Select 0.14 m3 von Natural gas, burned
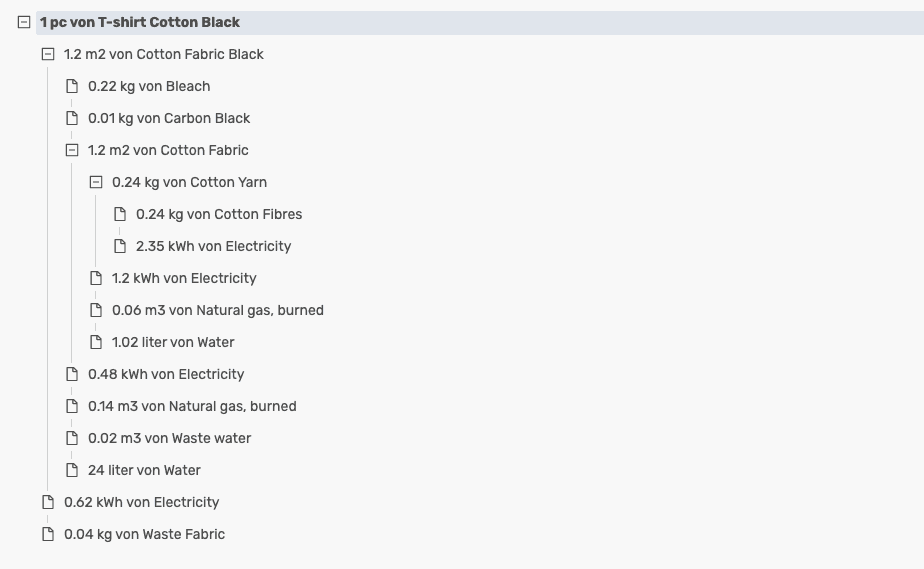The height and width of the screenshot is (569, 924). pos(192,406)
